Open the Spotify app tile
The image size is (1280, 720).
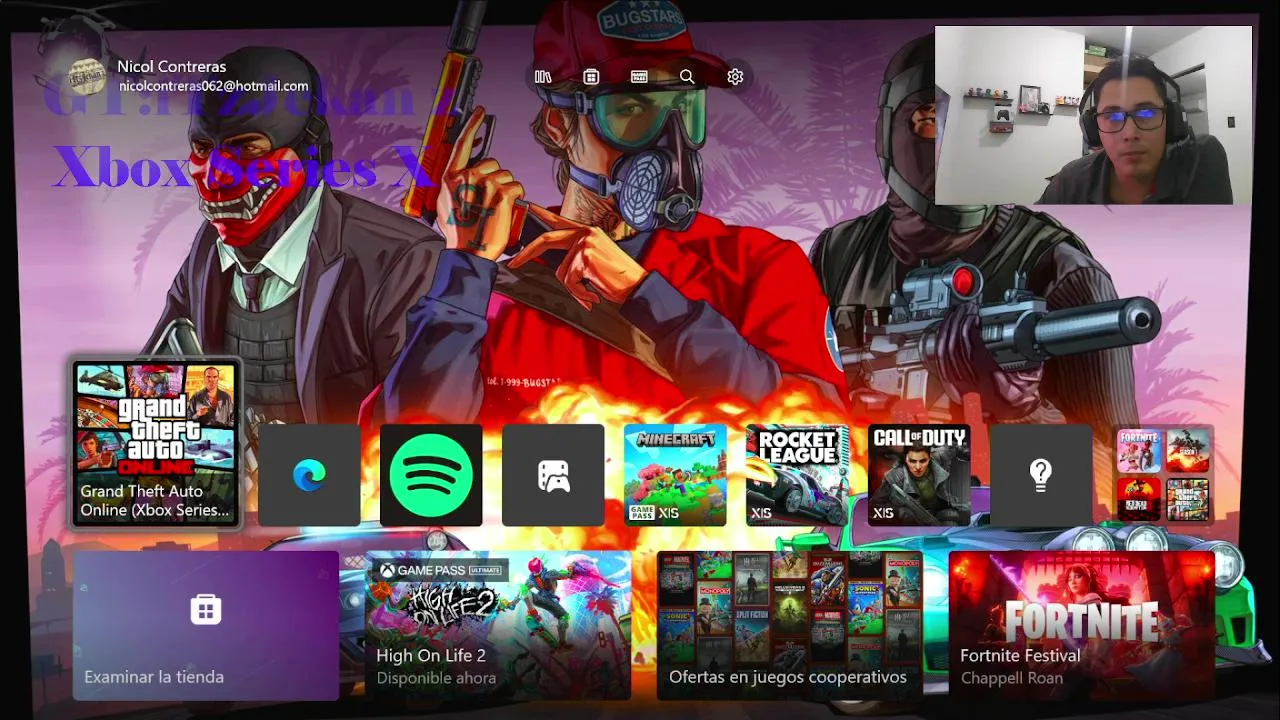click(x=431, y=475)
